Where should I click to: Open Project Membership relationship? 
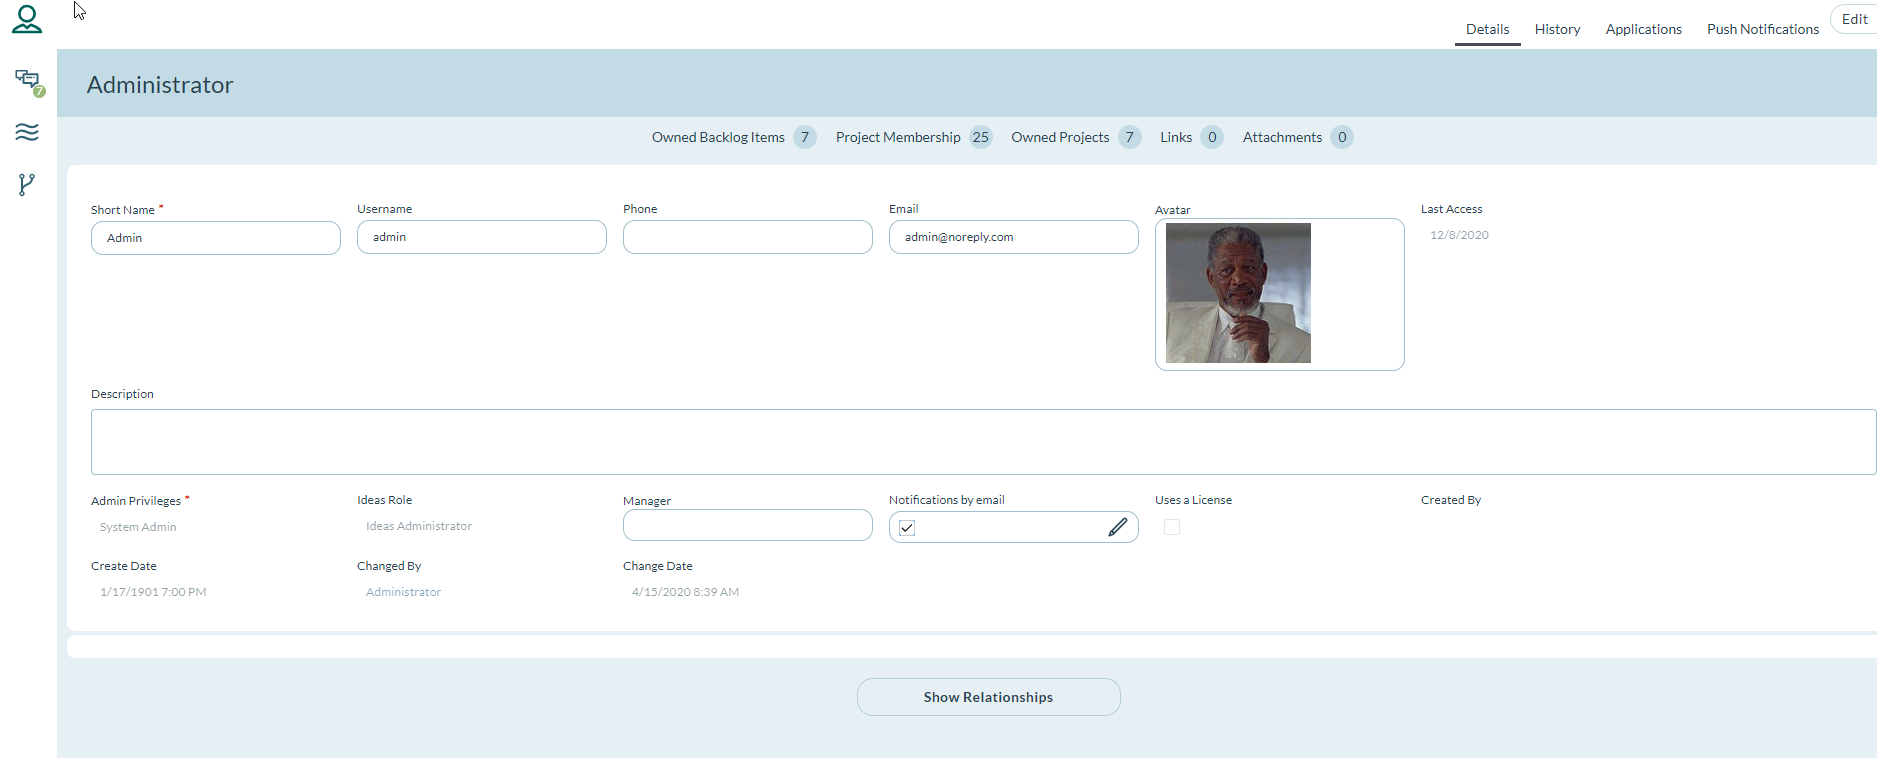[913, 137]
